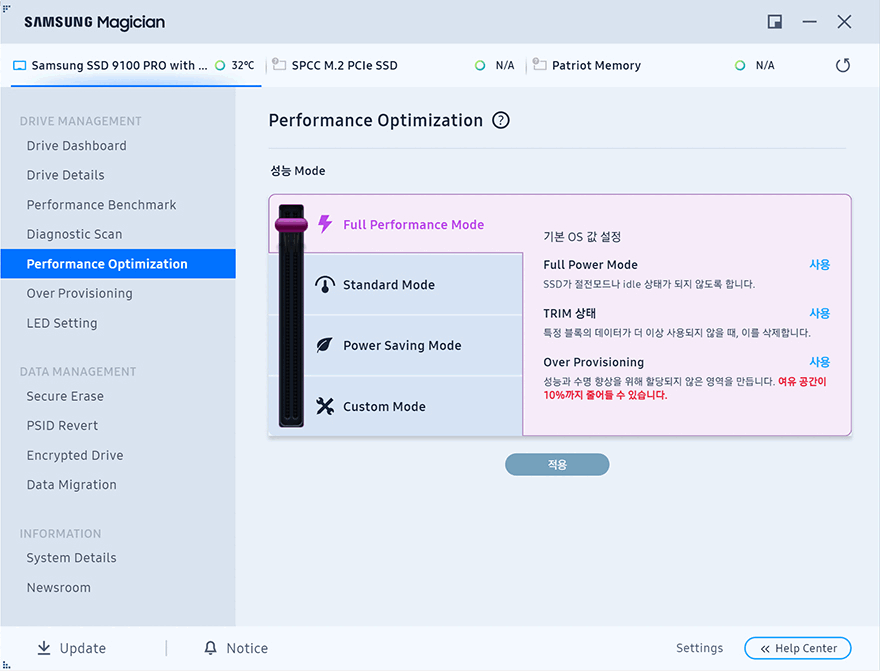
Task: Select Samsung SSD 9100 PRO drive tab
Action: [x=136, y=66]
